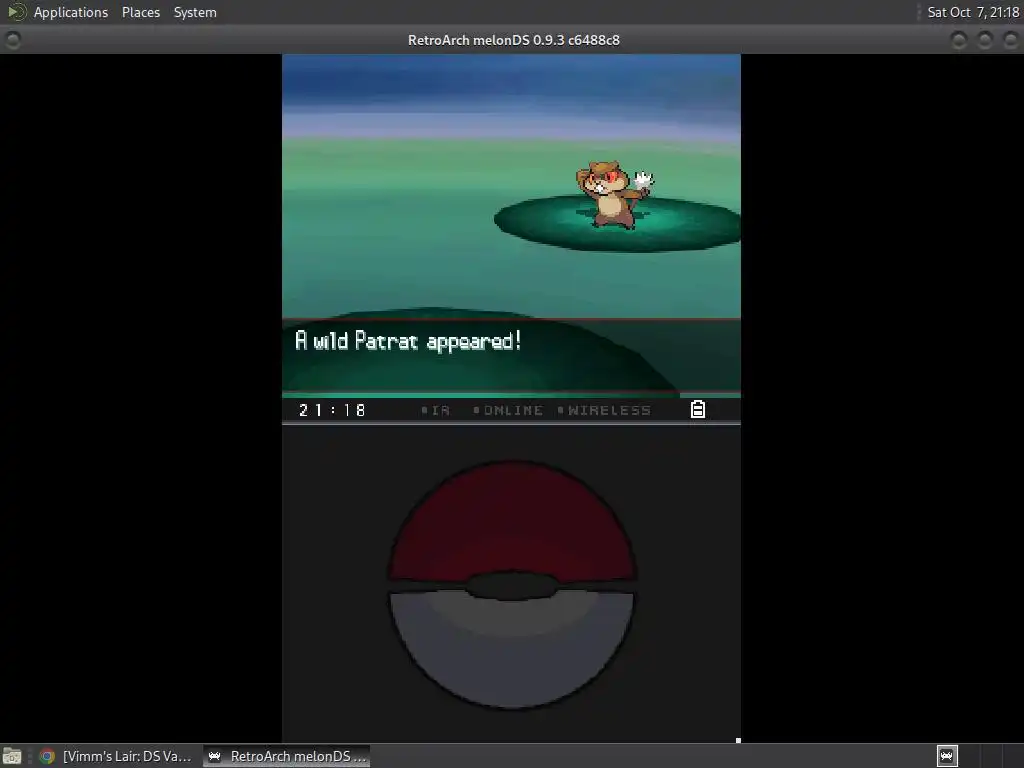Click the Poké Ball center button
This screenshot has width=1024, height=768.
coord(511,586)
